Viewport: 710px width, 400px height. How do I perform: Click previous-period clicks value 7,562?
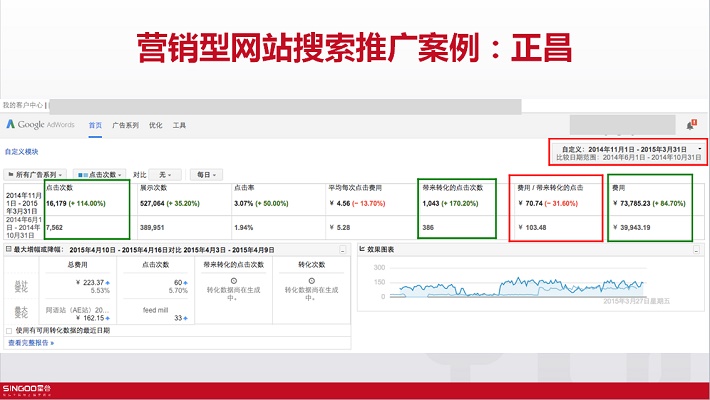coord(54,227)
